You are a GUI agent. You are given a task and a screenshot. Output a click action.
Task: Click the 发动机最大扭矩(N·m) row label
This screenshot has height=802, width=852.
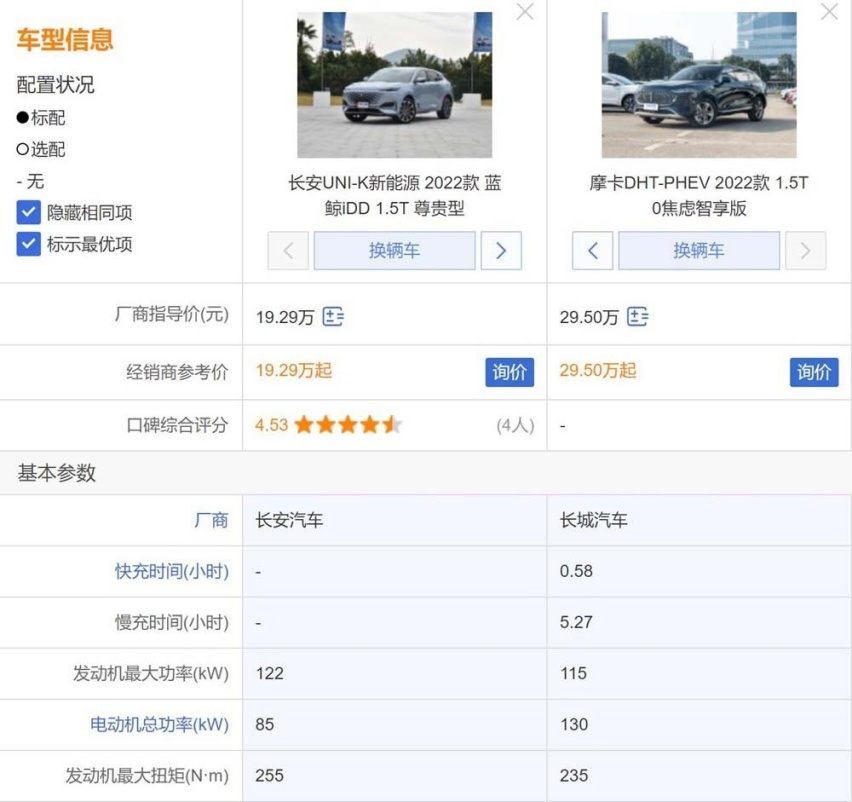point(147,776)
